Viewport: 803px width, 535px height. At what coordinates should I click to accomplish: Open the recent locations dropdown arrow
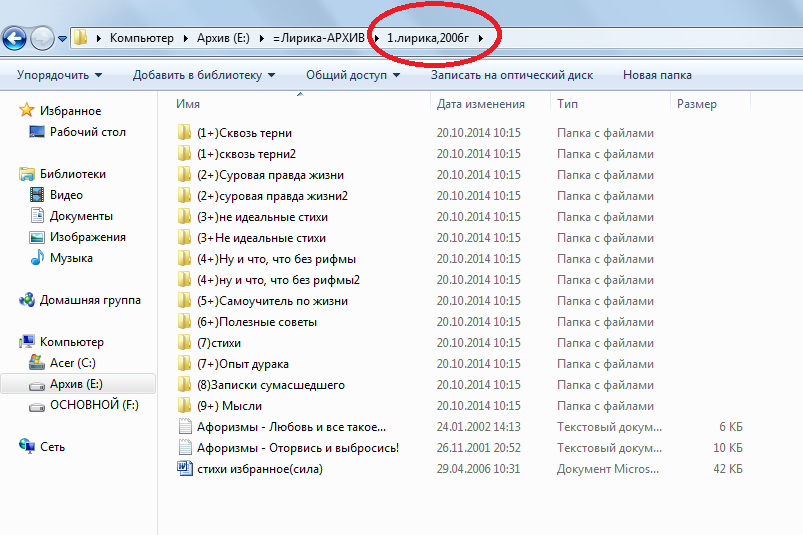[x=63, y=39]
